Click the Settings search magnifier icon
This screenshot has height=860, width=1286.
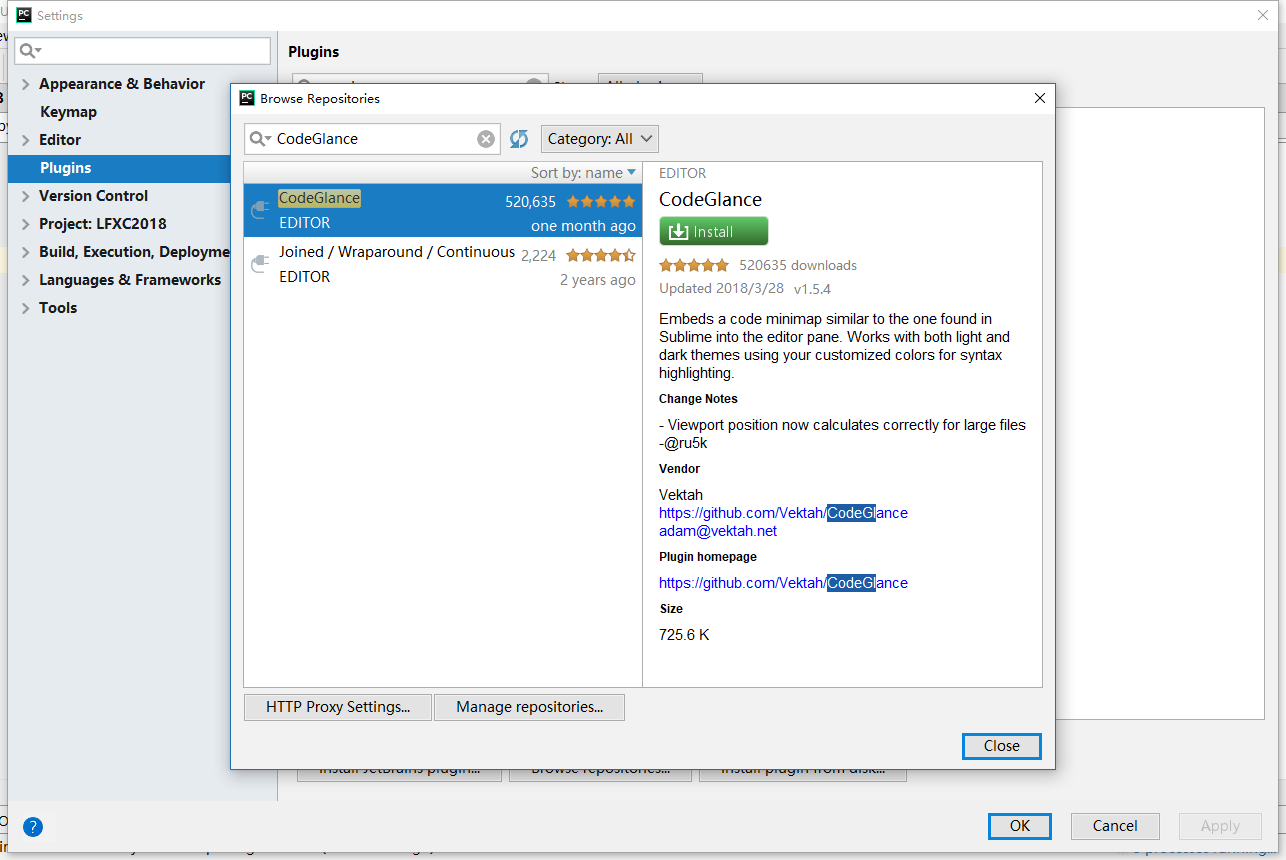pos(29,51)
